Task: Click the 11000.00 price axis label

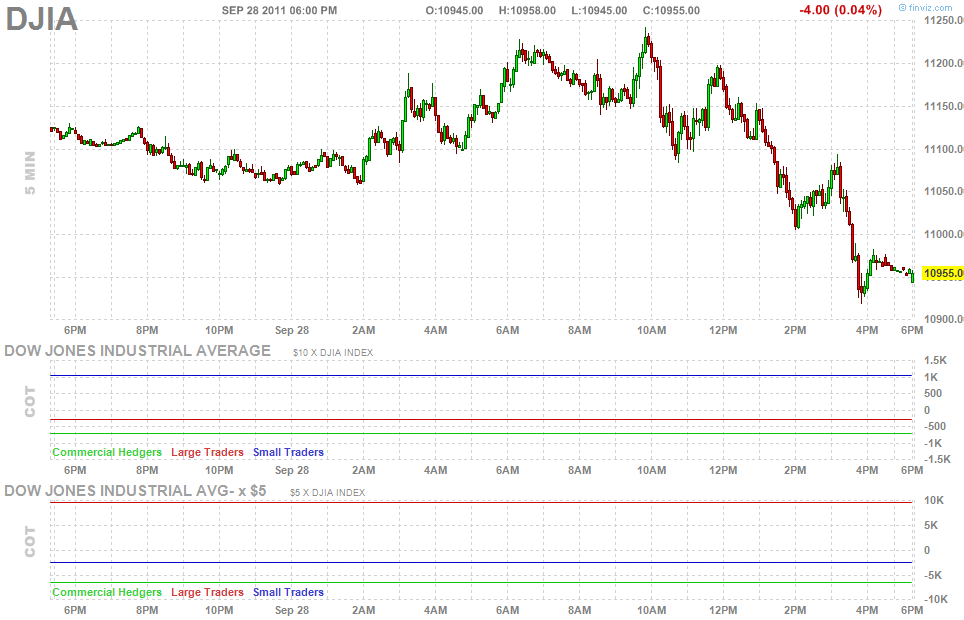Action: 944,234
